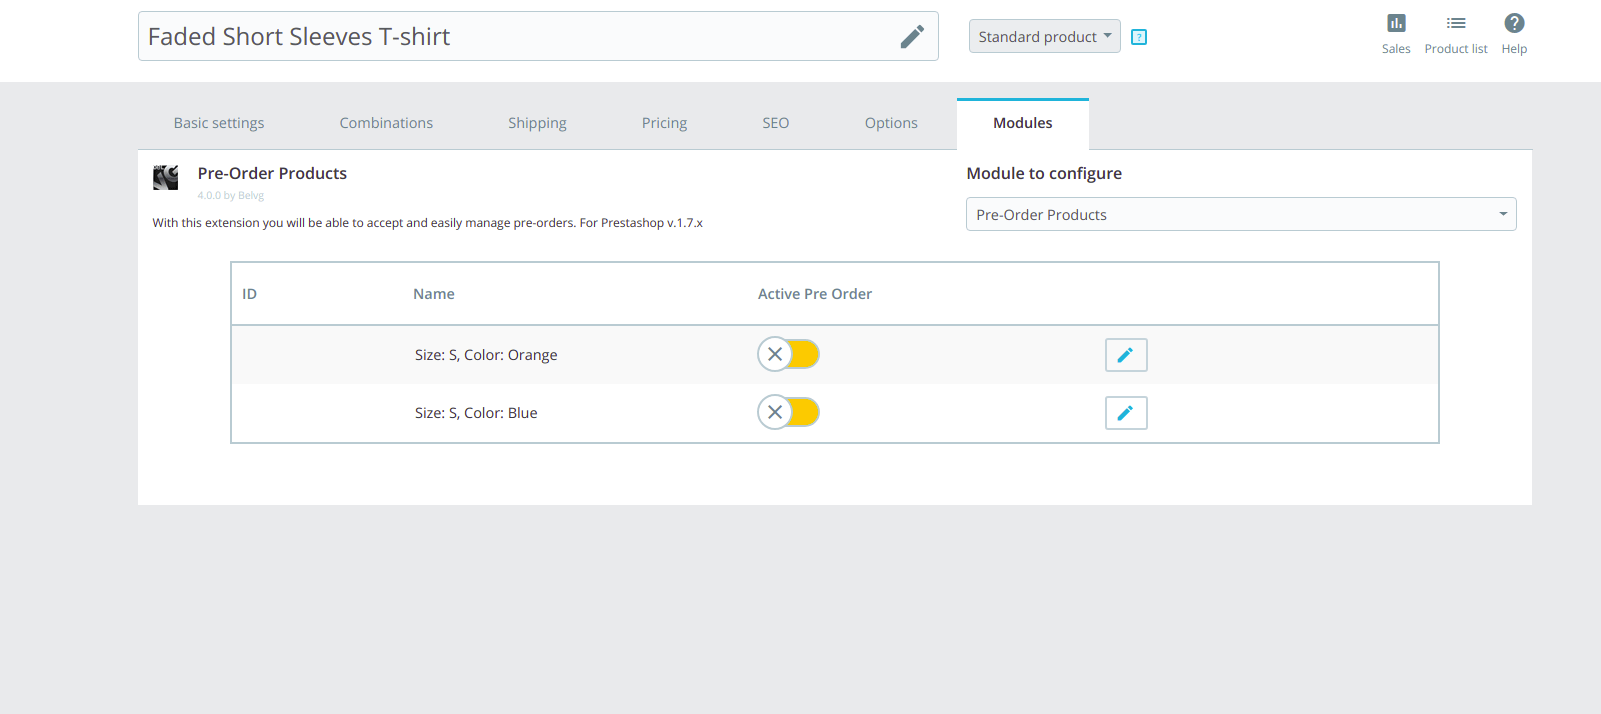The height and width of the screenshot is (714, 1601).
Task: Click the 'Module to configure' heading
Action: tap(1044, 173)
